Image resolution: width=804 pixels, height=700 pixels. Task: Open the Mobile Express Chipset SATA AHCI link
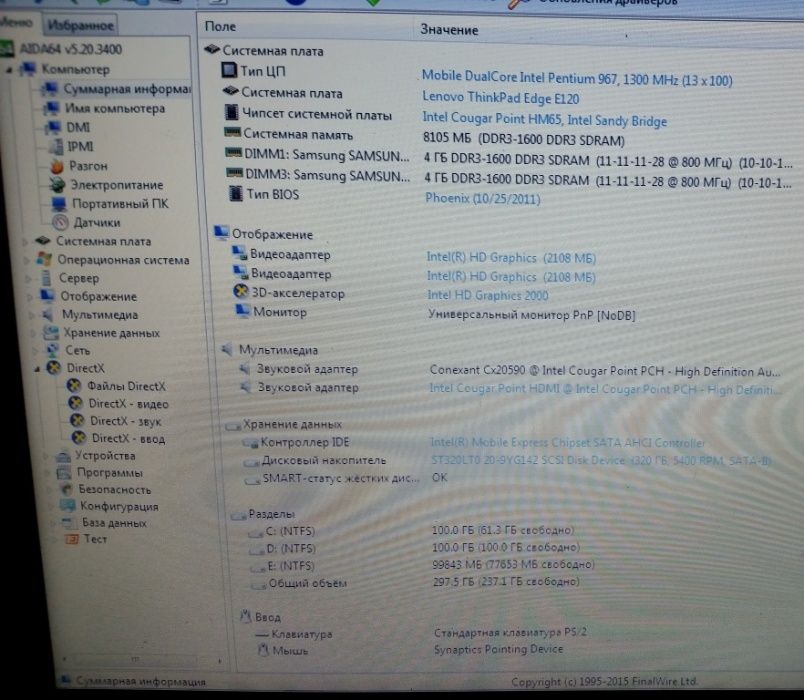pyautogui.click(x=567, y=443)
